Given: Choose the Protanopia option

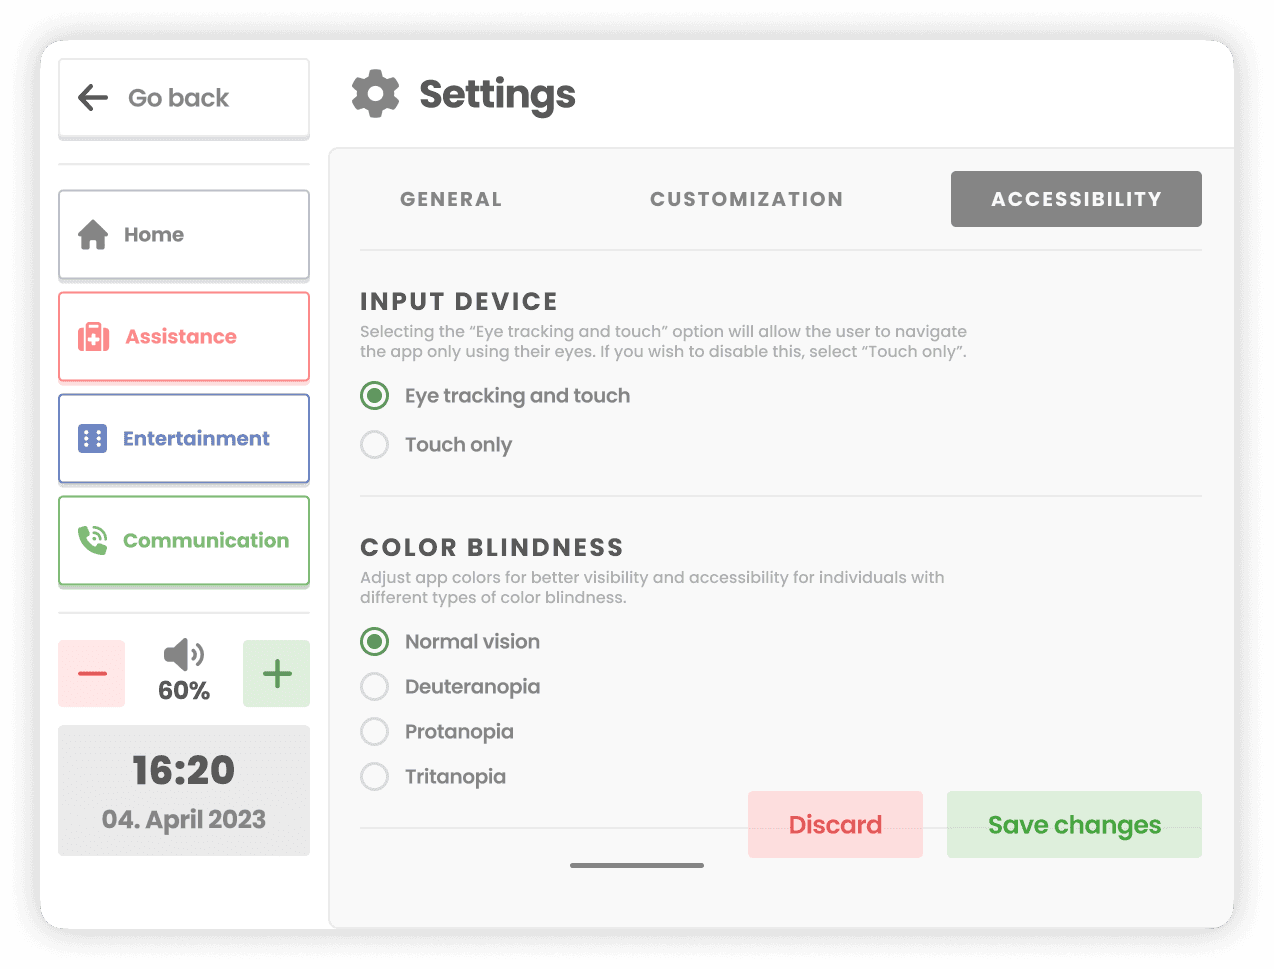Looking at the screenshot, I should (x=374, y=731).
